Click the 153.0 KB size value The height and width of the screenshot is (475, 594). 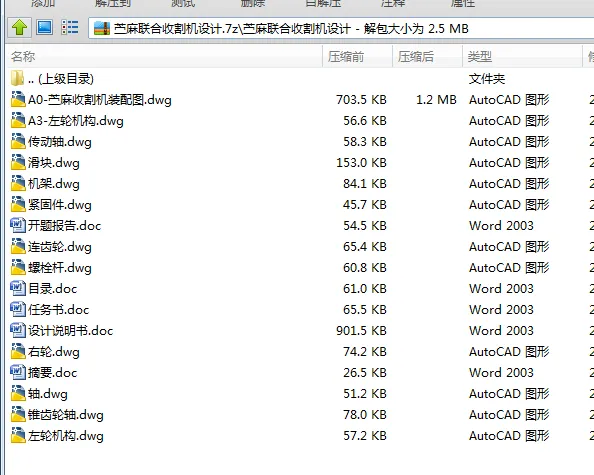(x=361, y=163)
